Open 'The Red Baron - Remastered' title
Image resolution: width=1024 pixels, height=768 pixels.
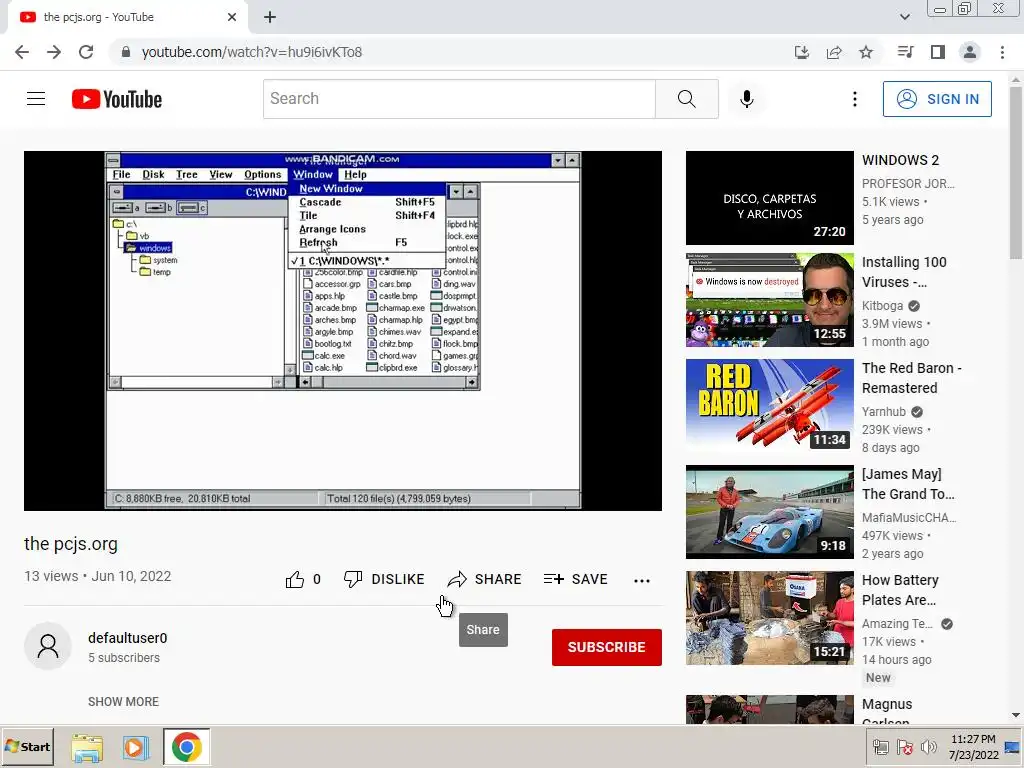pyautogui.click(x=911, y=378)
